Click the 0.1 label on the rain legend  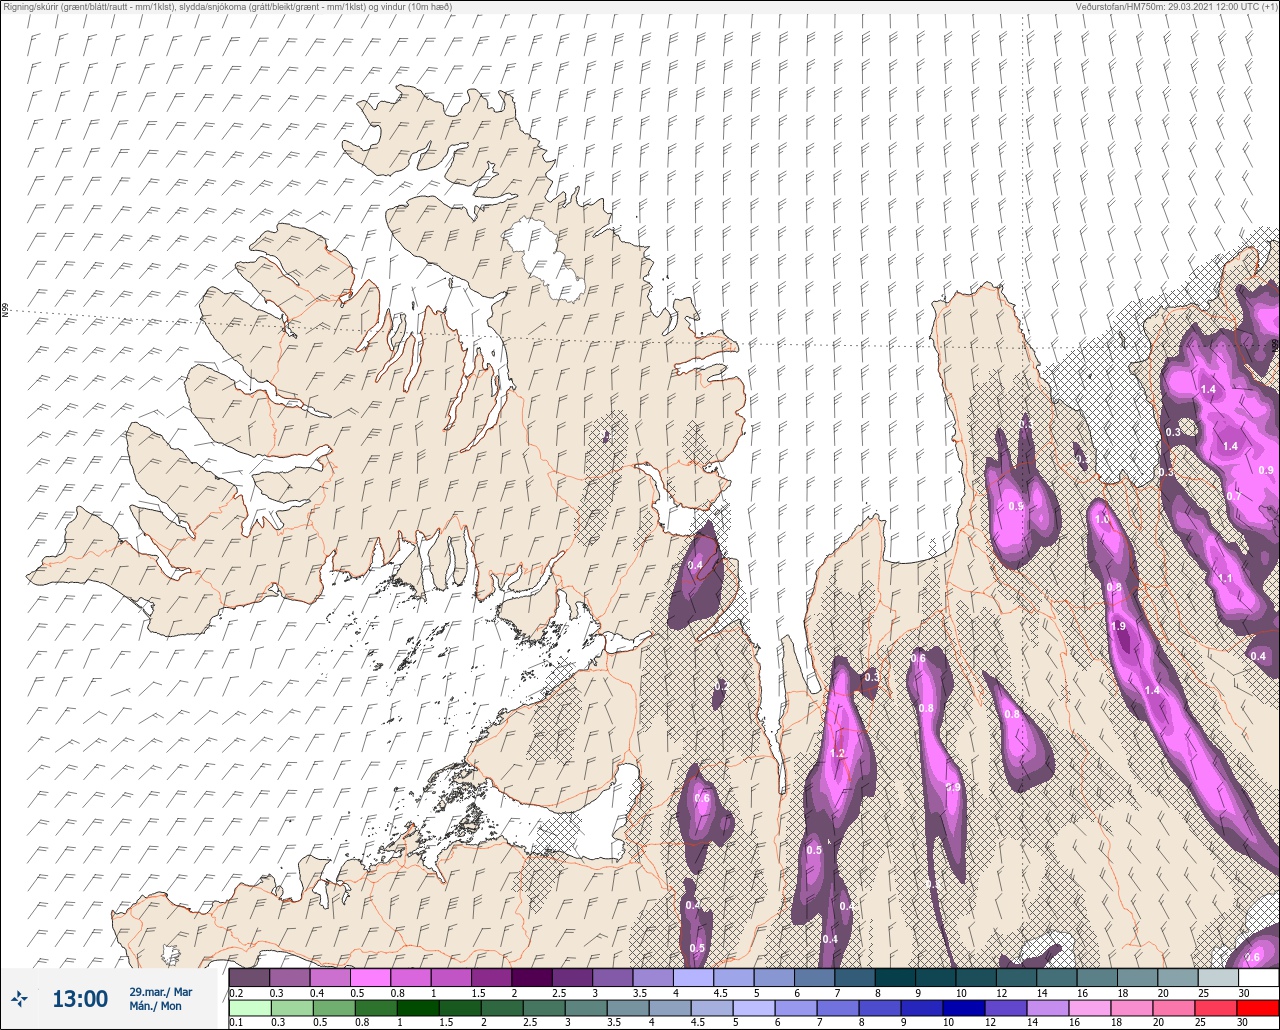click(236, 1023)
